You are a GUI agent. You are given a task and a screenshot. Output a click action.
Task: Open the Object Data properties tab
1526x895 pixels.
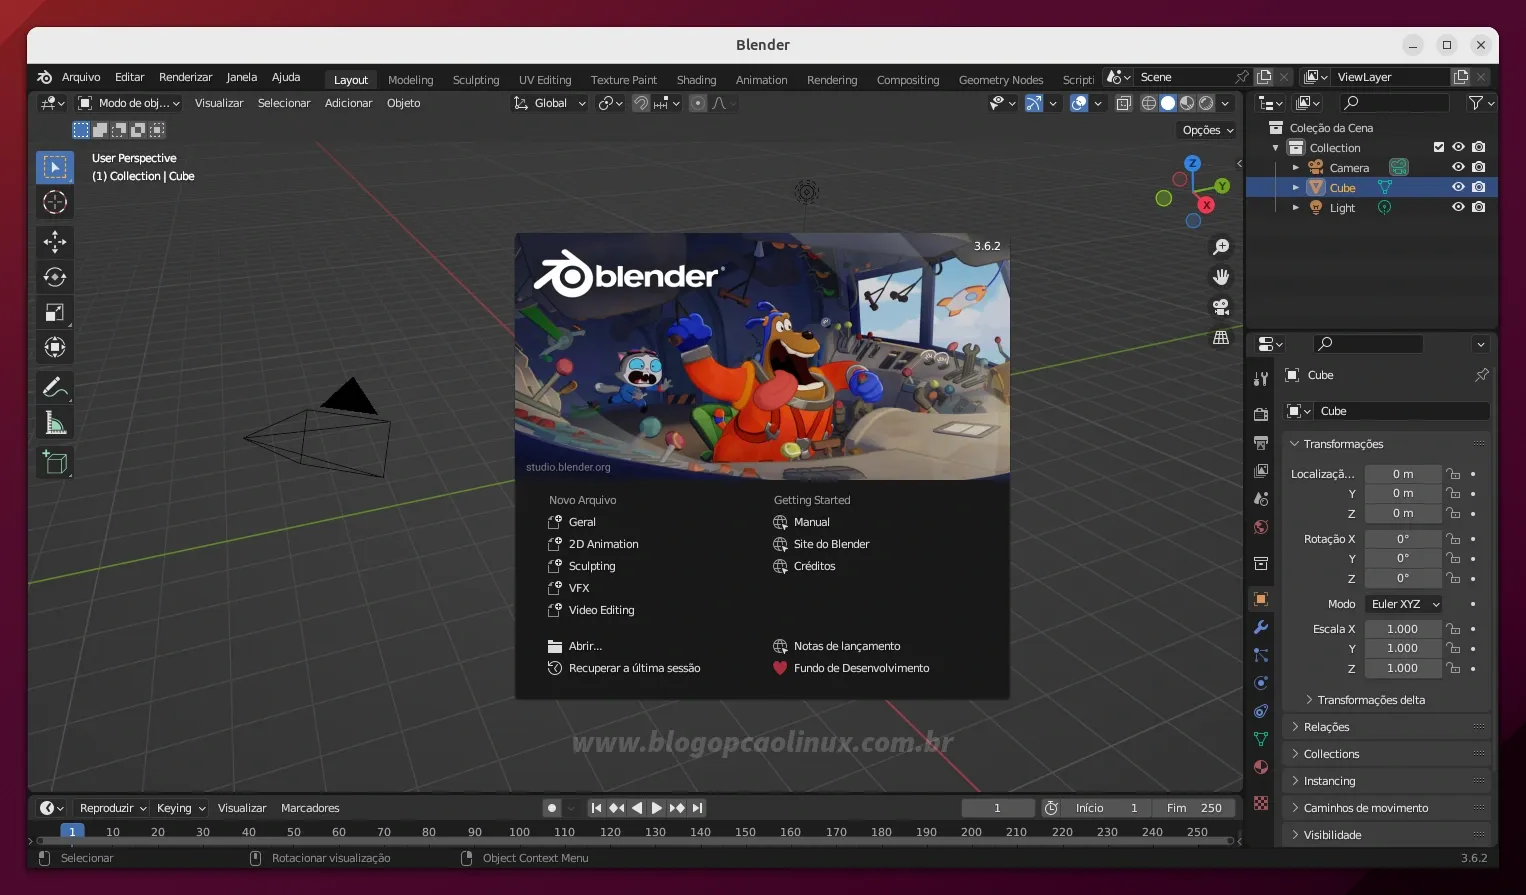pyautogui.click(x=1261, y=739)
